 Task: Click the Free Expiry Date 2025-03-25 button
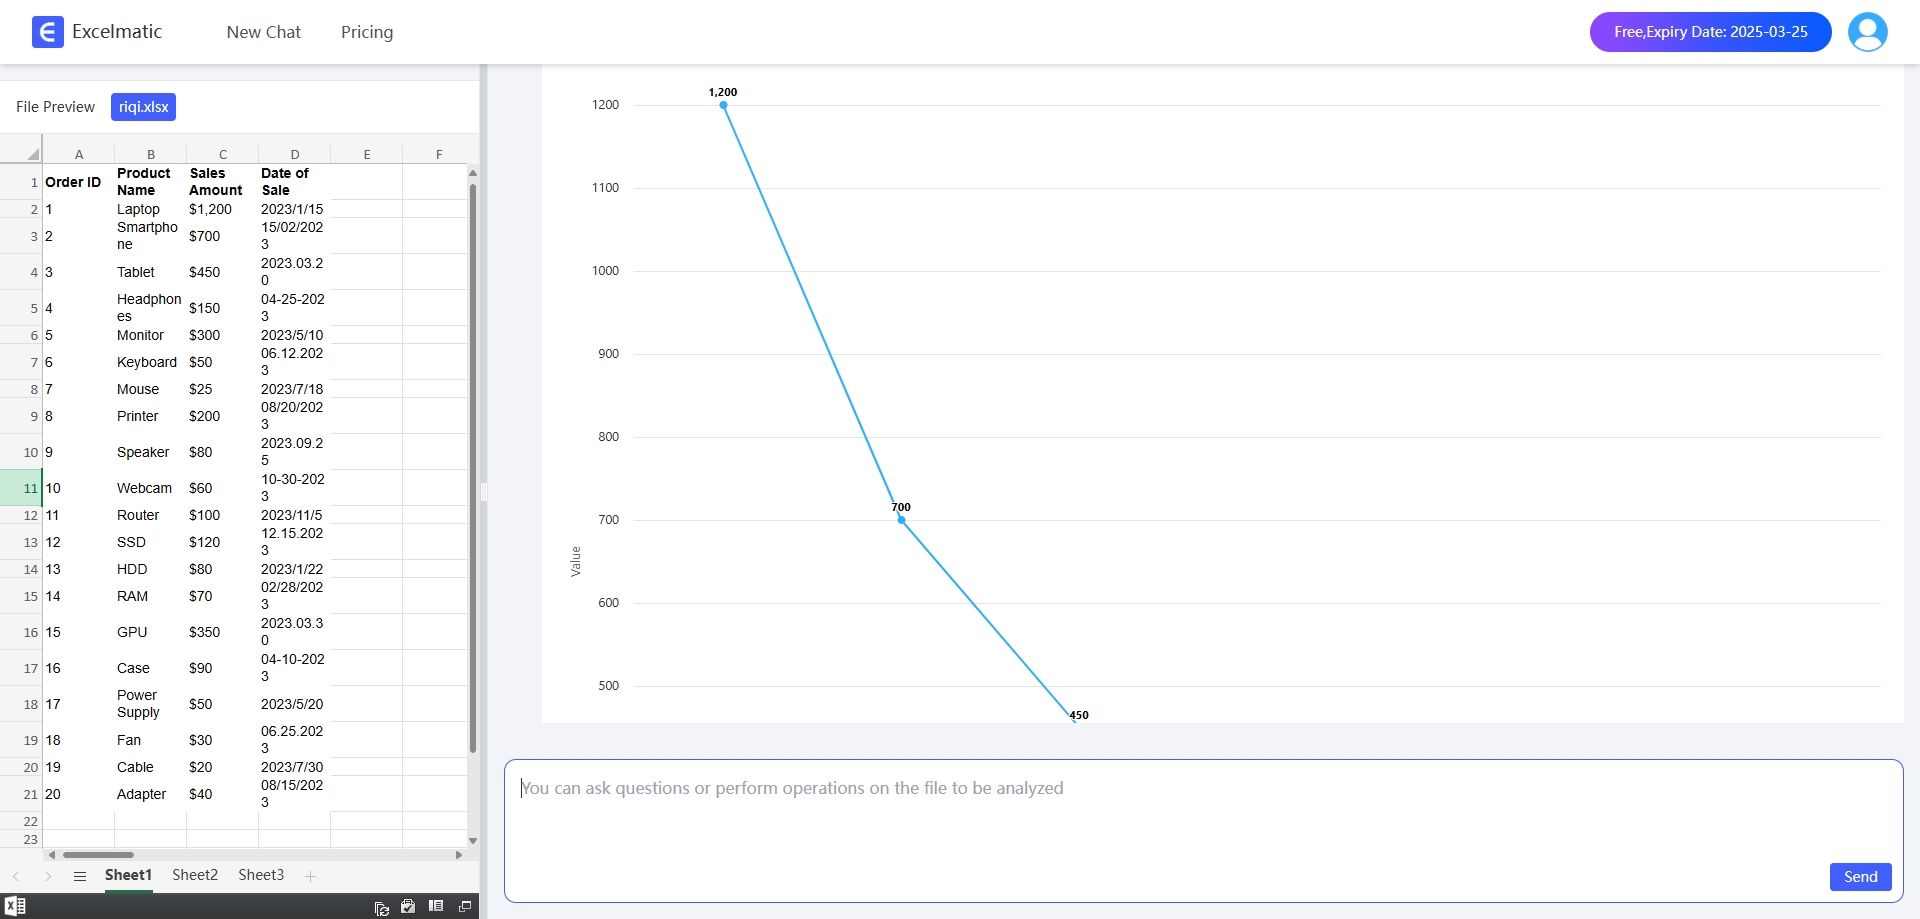coord(1711,32)
